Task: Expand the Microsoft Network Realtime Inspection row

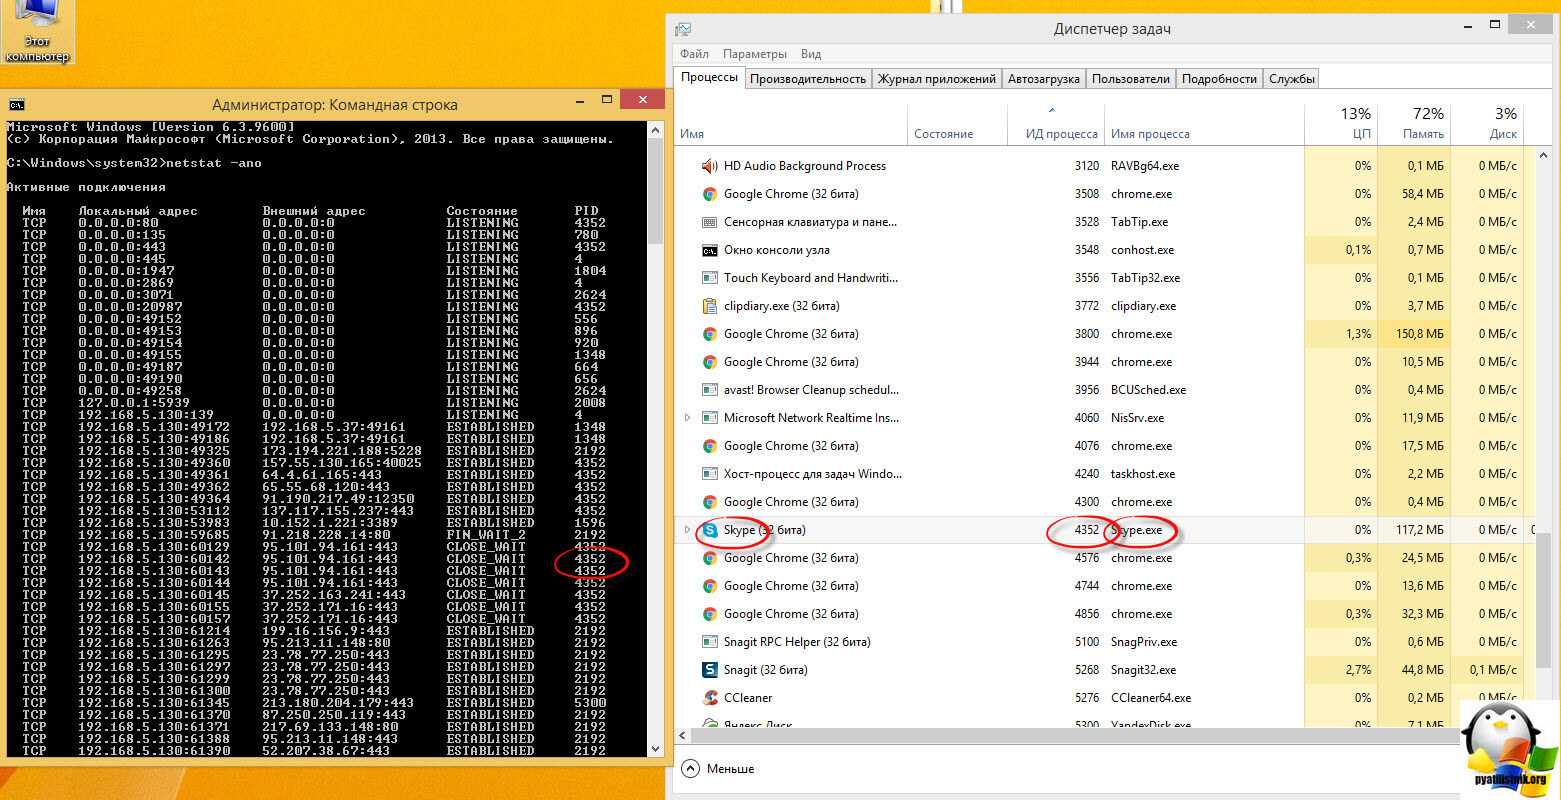Action: click(x=687, y=418)
